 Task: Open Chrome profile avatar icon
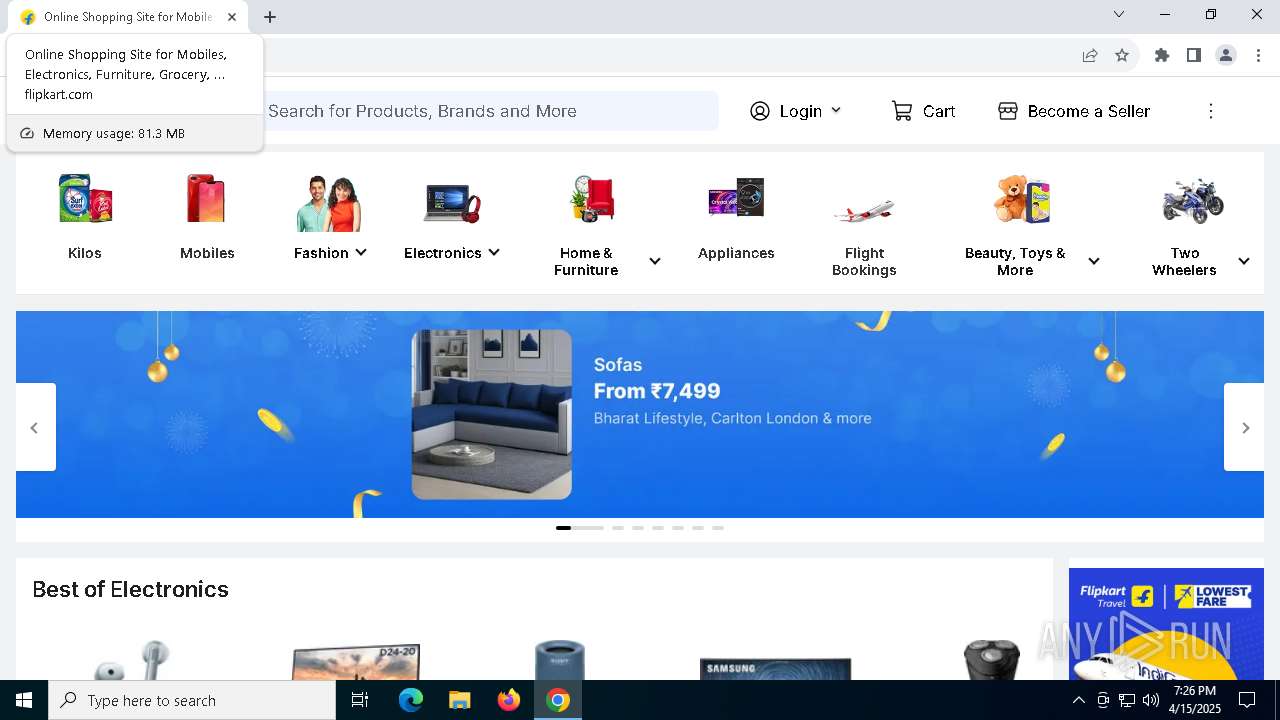(1226, 55)
